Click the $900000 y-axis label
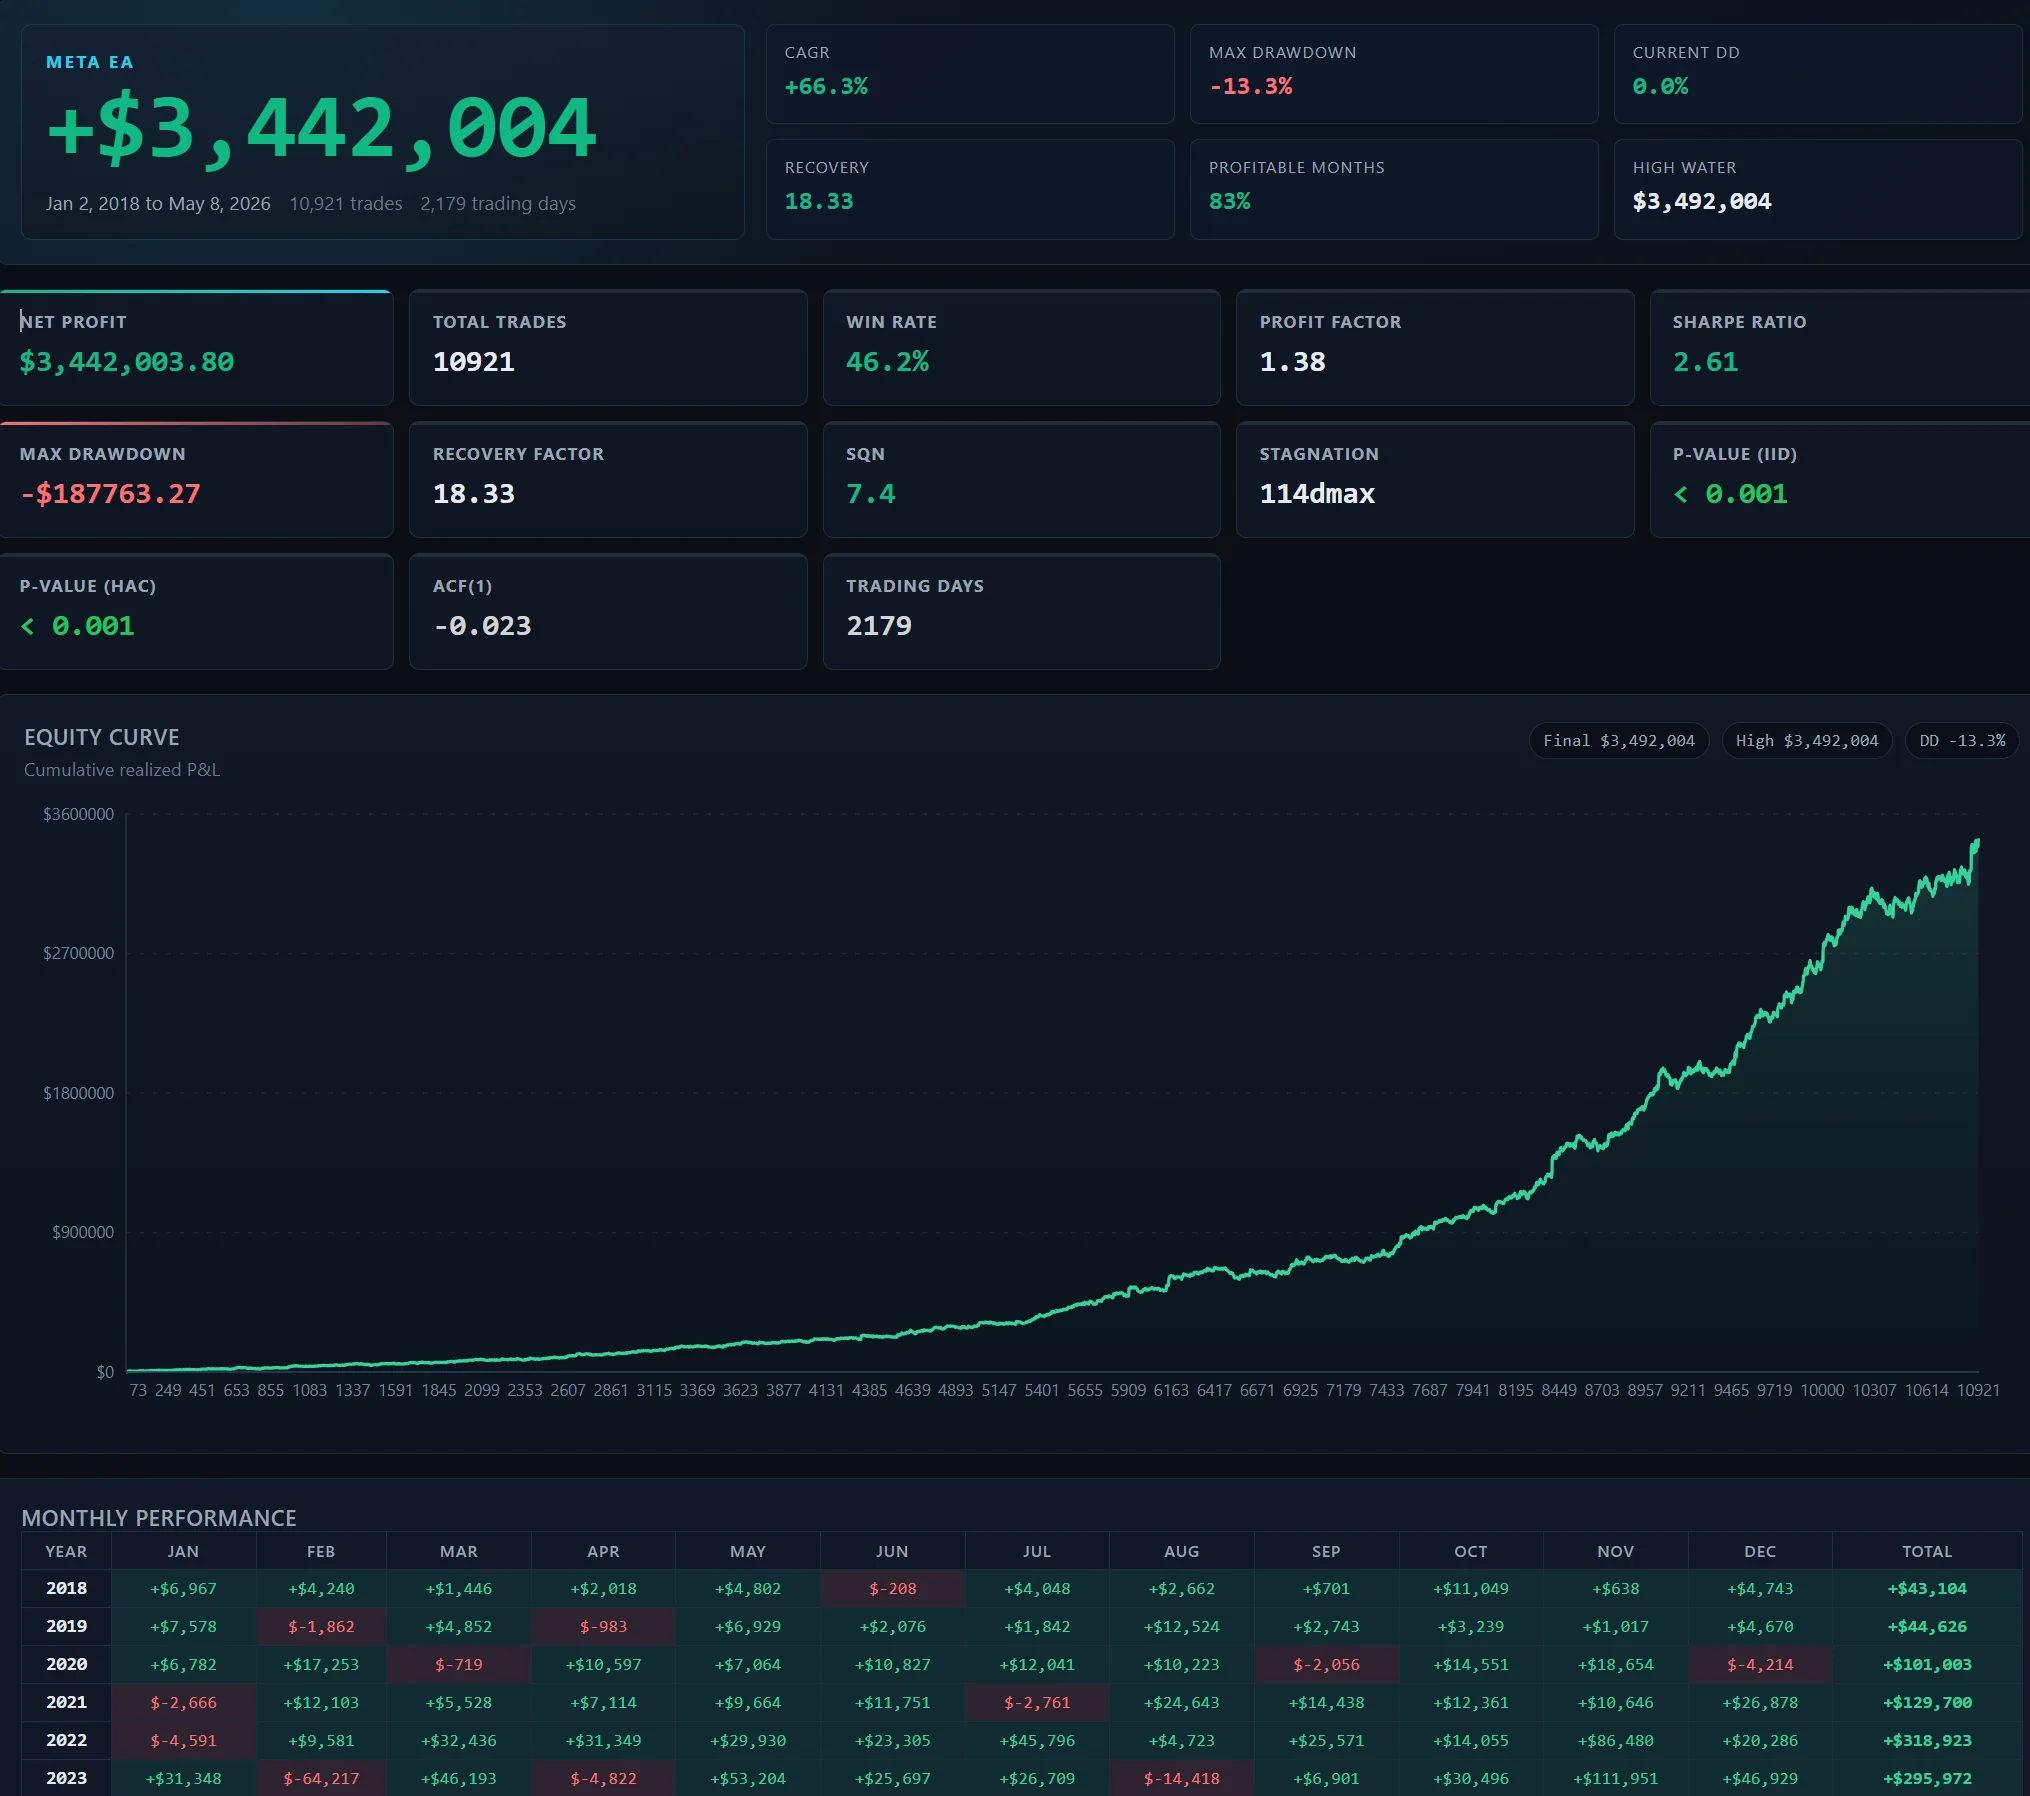 click(83, 1232)
